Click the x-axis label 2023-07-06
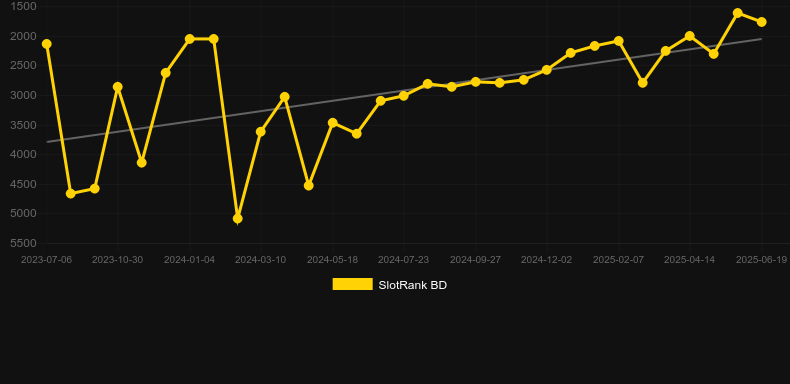Viewport: 790px width, 384px height. coord(46,260)
